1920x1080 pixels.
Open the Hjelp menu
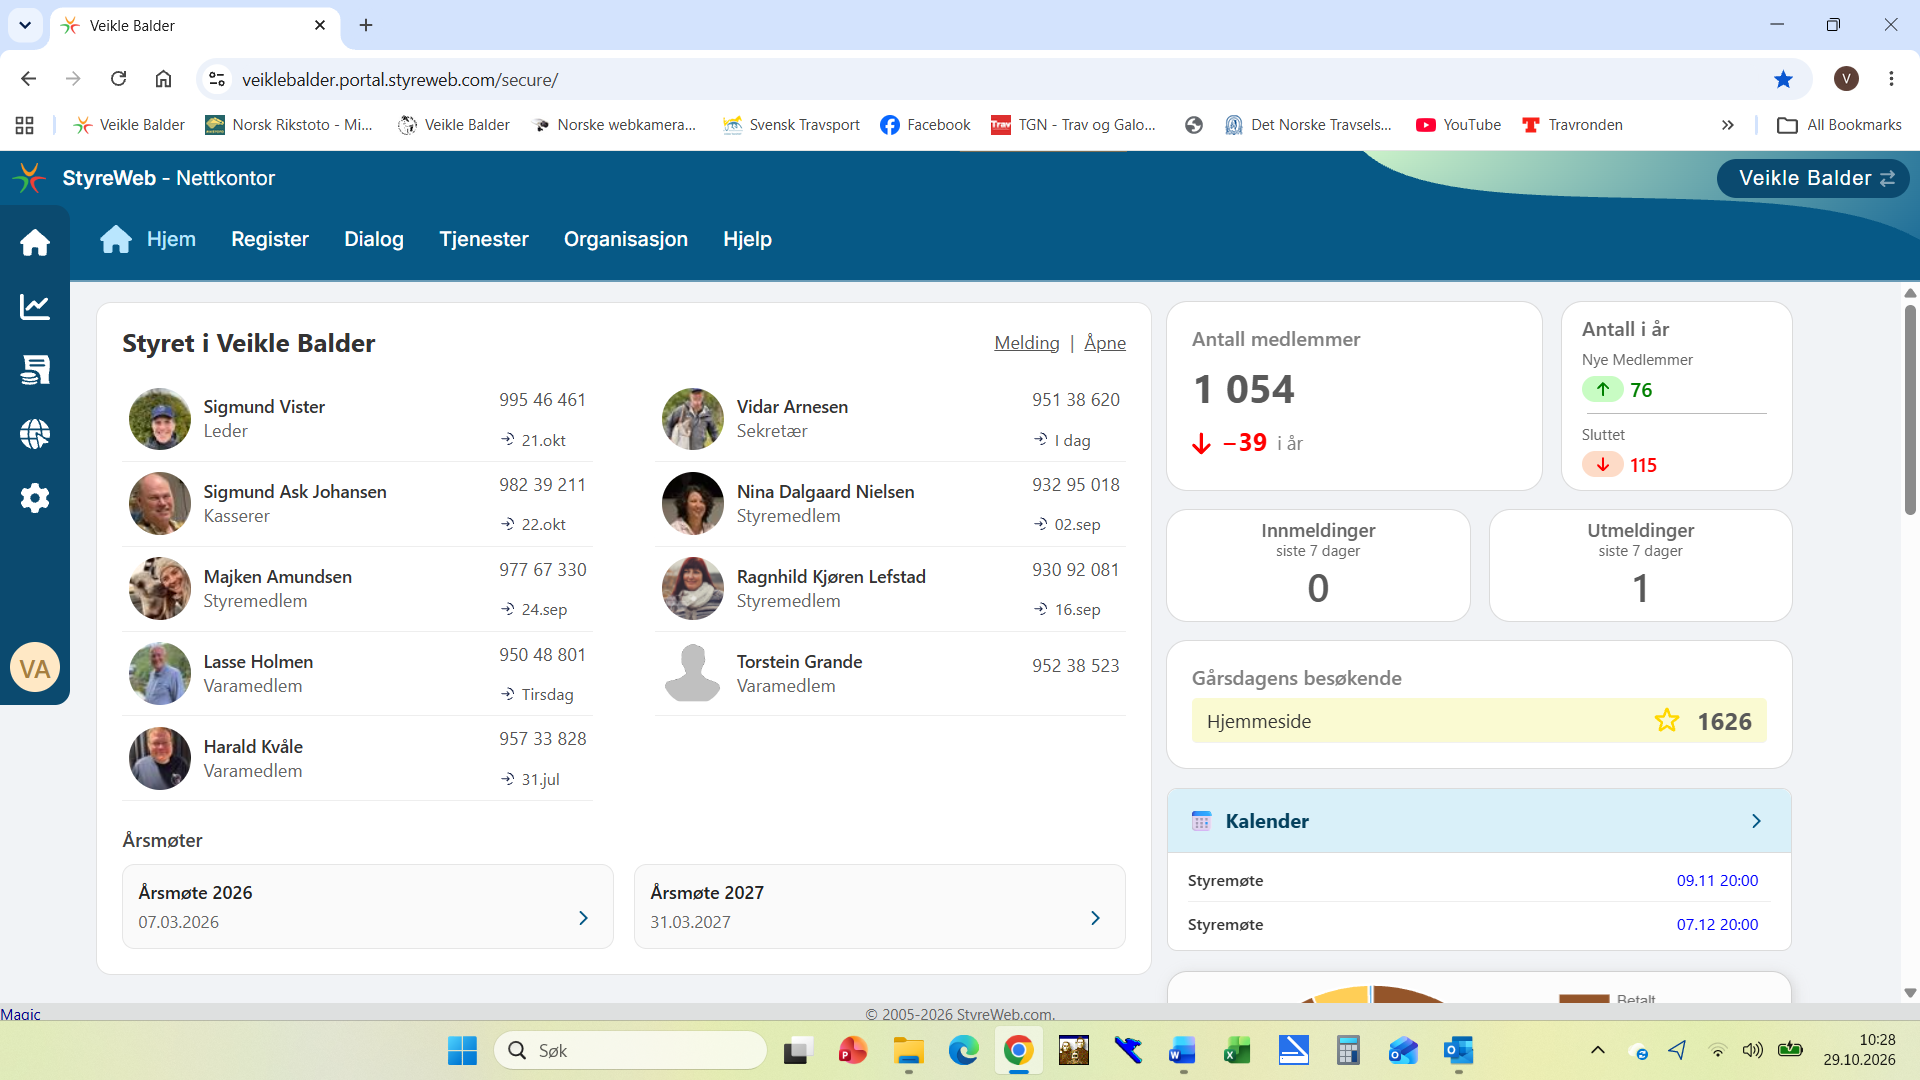(747, 239)
